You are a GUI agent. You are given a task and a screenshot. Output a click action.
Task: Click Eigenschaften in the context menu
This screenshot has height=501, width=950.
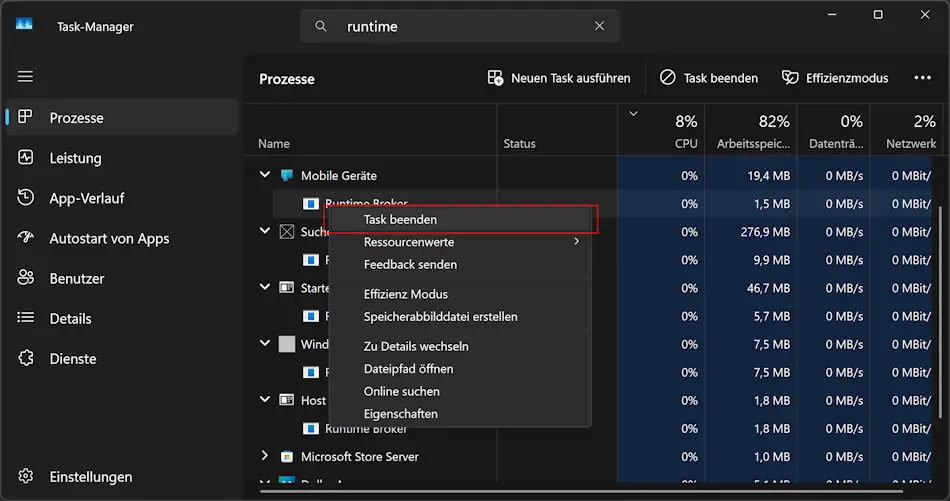tap(400, 413)
